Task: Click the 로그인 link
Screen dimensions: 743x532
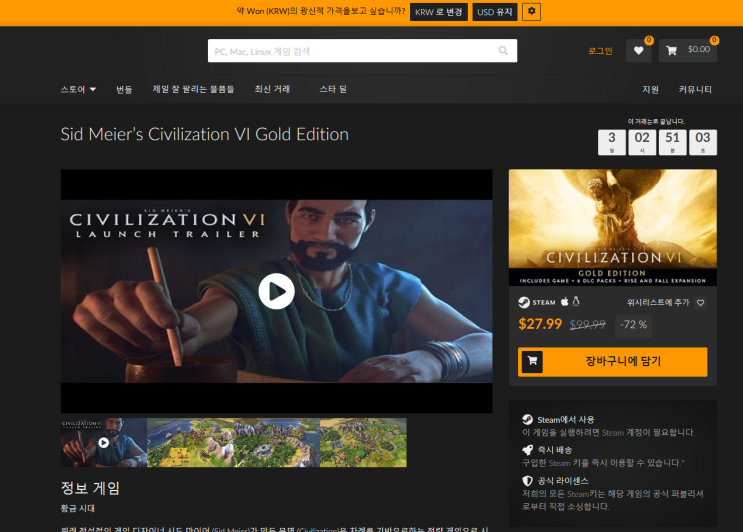Action: pyautogui.click(x=600, y=51)
